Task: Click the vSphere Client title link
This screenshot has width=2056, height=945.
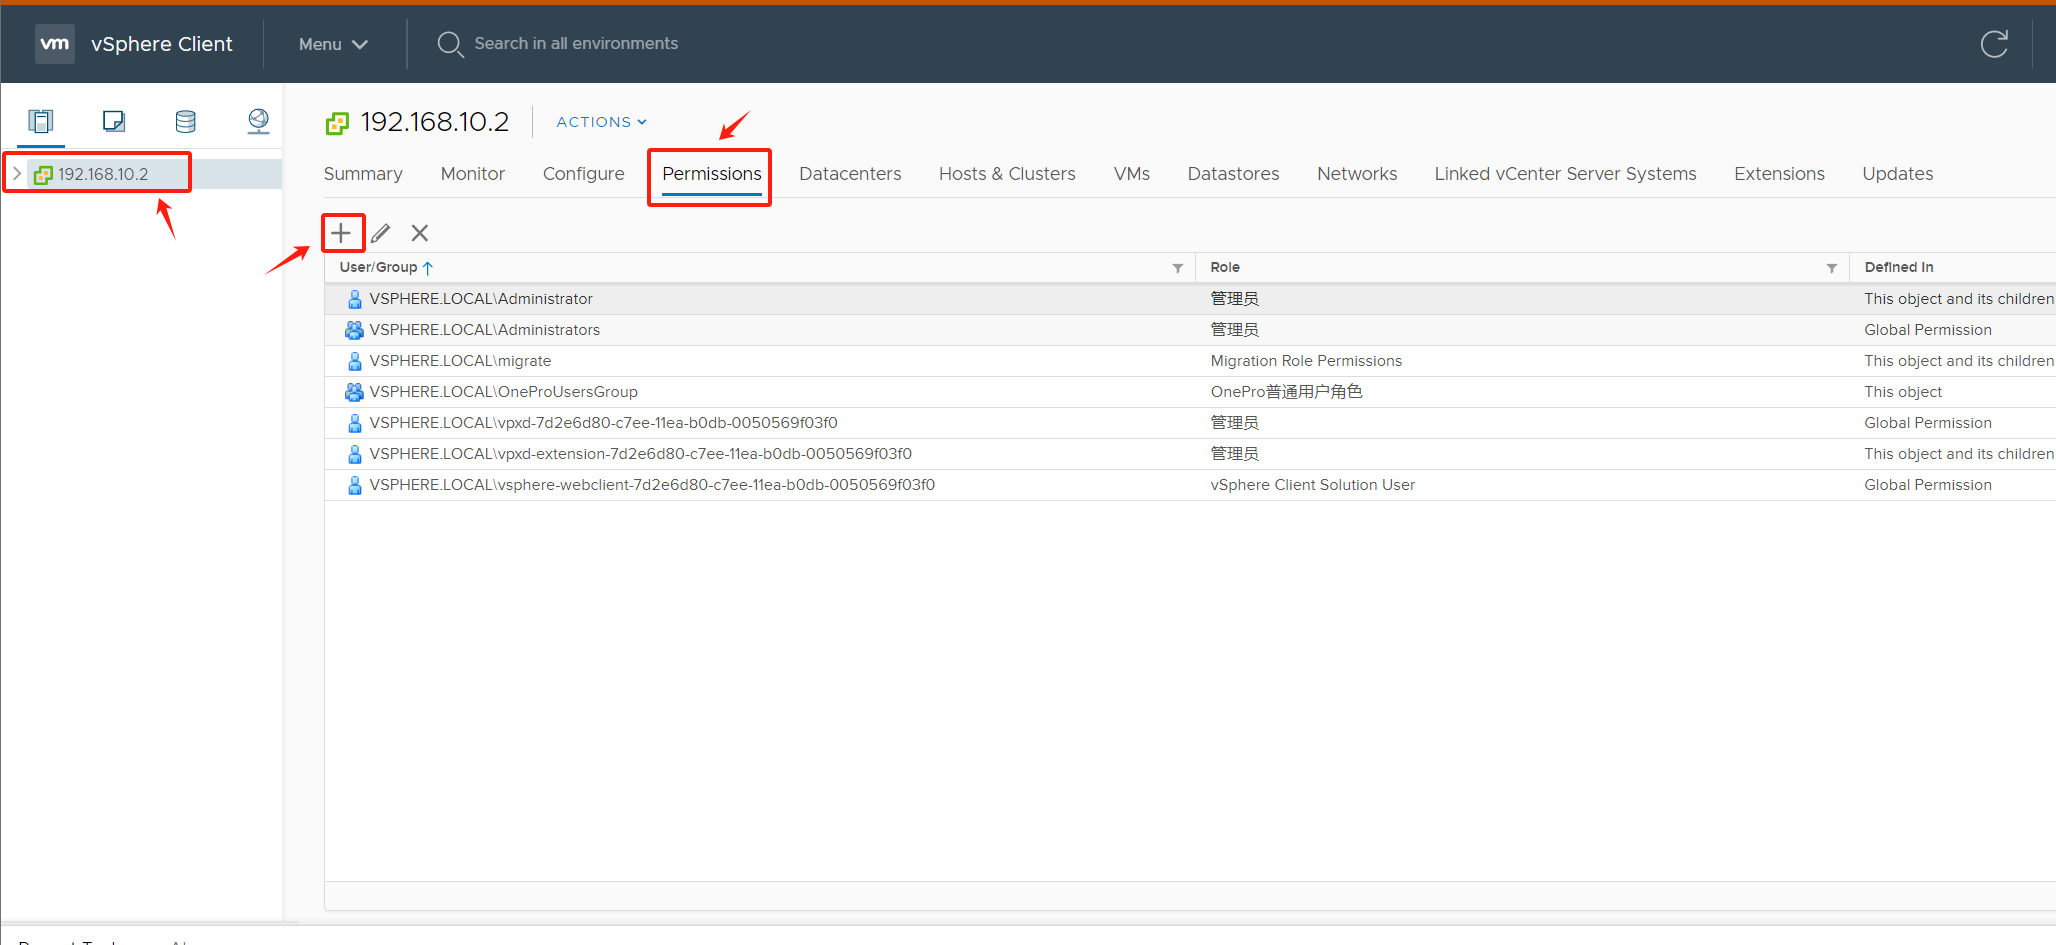Action: point(162,44)
